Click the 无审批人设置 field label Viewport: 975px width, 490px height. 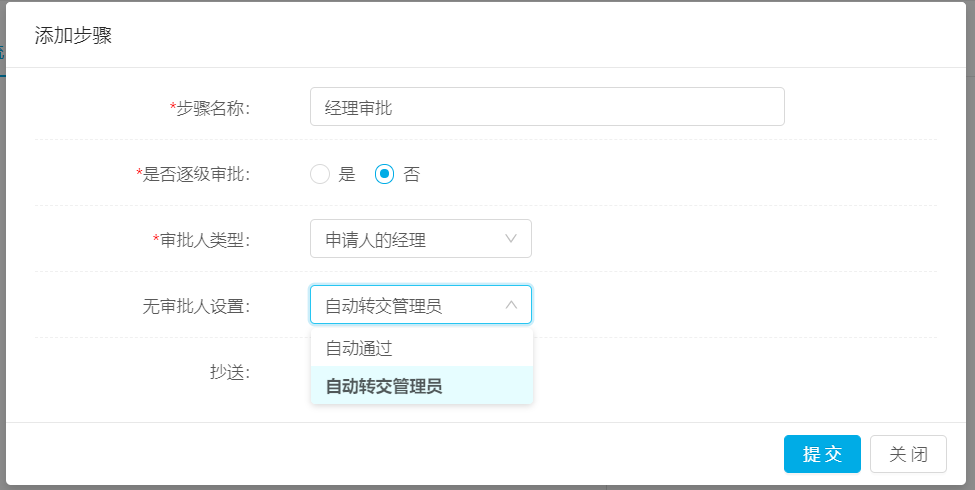pyautogui.click(x=196, y=306)
